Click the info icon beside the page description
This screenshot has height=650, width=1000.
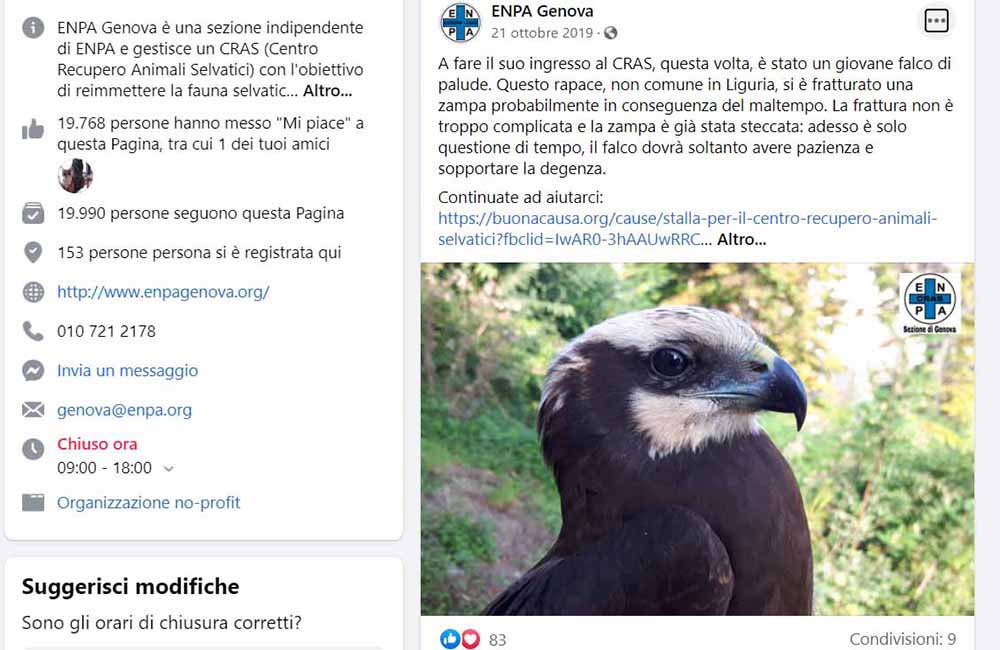click(33, 27)
